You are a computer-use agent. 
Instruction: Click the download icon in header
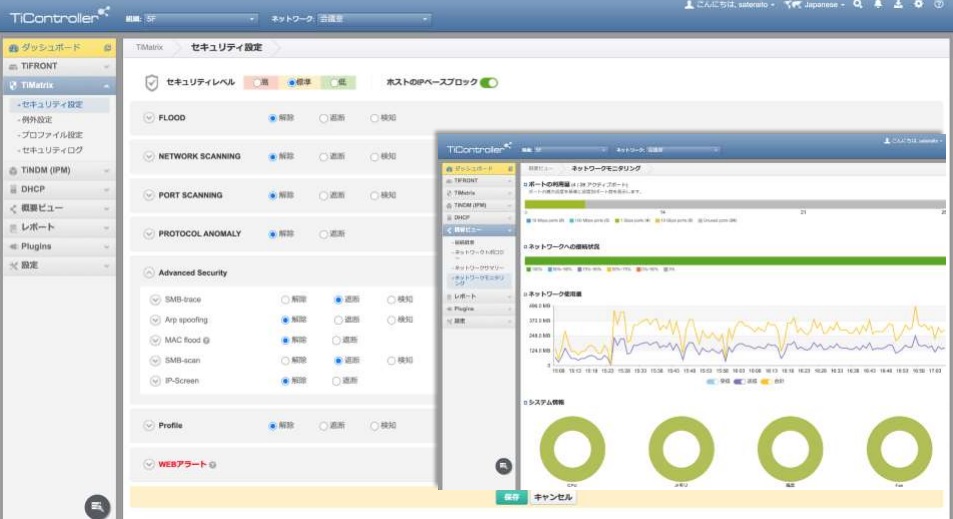[x=898, y=4]
